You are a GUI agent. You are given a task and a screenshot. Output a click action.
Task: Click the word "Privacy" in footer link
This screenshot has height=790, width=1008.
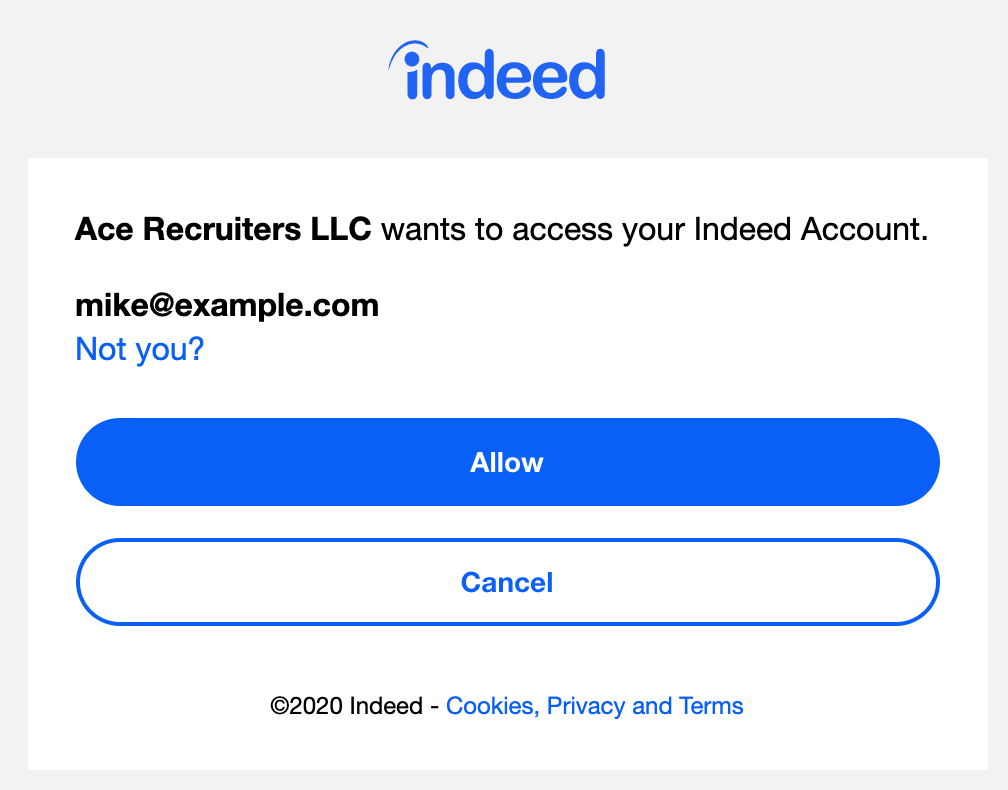click(586, 706)
